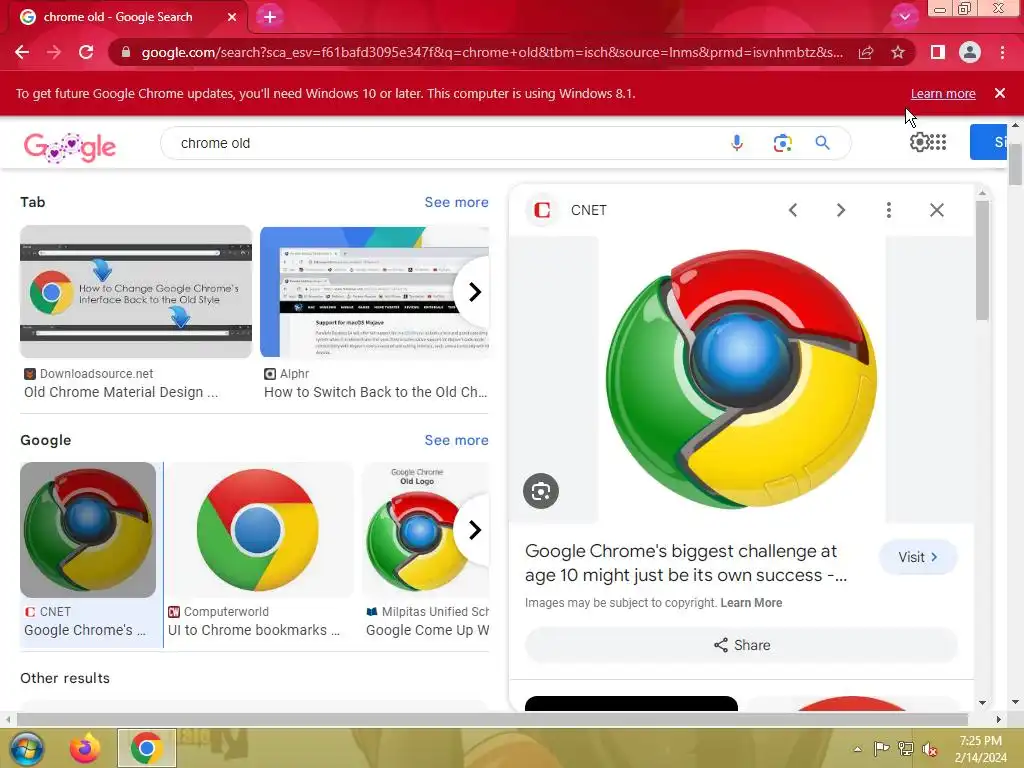This screenshot has height=768, width=1024.
Task: Open 'How to Switch Back to the Old Ch...' title
Action: (x=376, y=392)
